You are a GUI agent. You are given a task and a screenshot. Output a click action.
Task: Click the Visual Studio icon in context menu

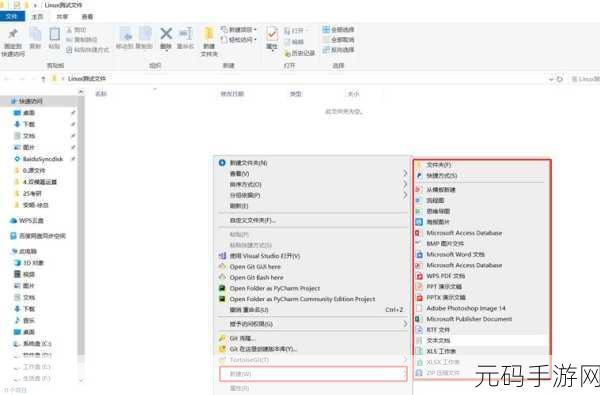click(x=222, y=256)
